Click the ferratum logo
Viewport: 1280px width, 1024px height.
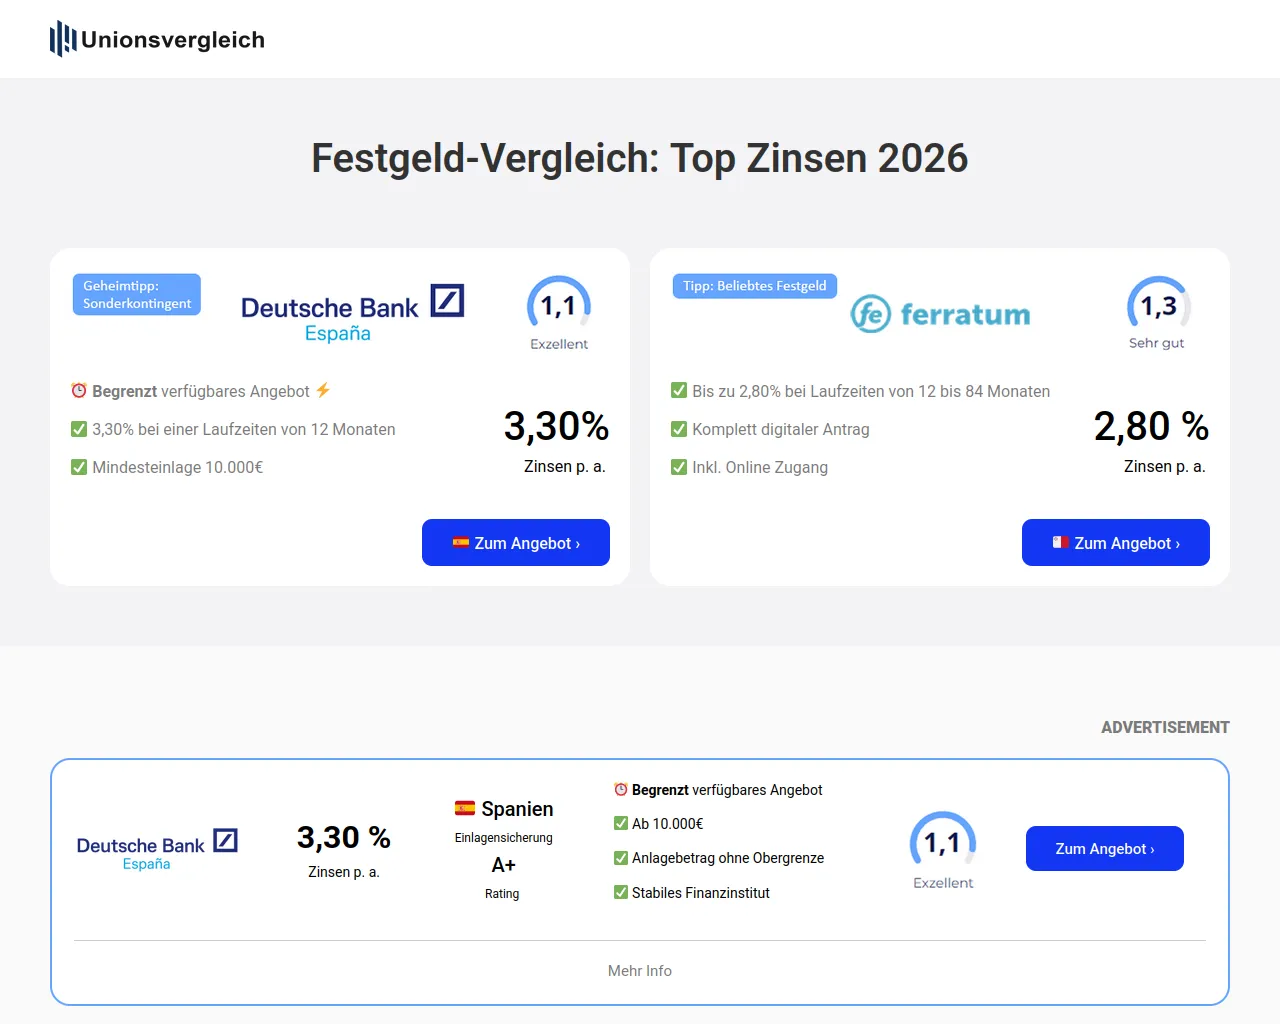pyautogui.click(x=940, y=314)
